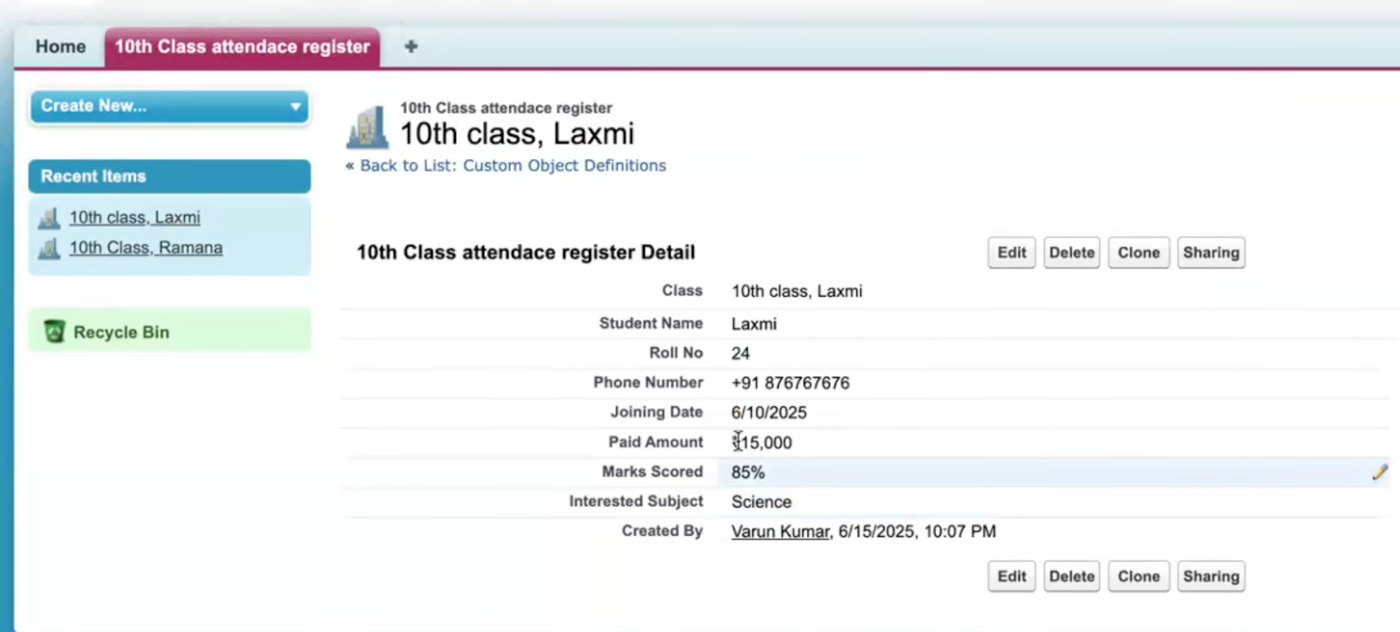The width and height of the screenshot is (1400, 632).
Task: Click the bottom Edit button
Action: click(1011, 577)
